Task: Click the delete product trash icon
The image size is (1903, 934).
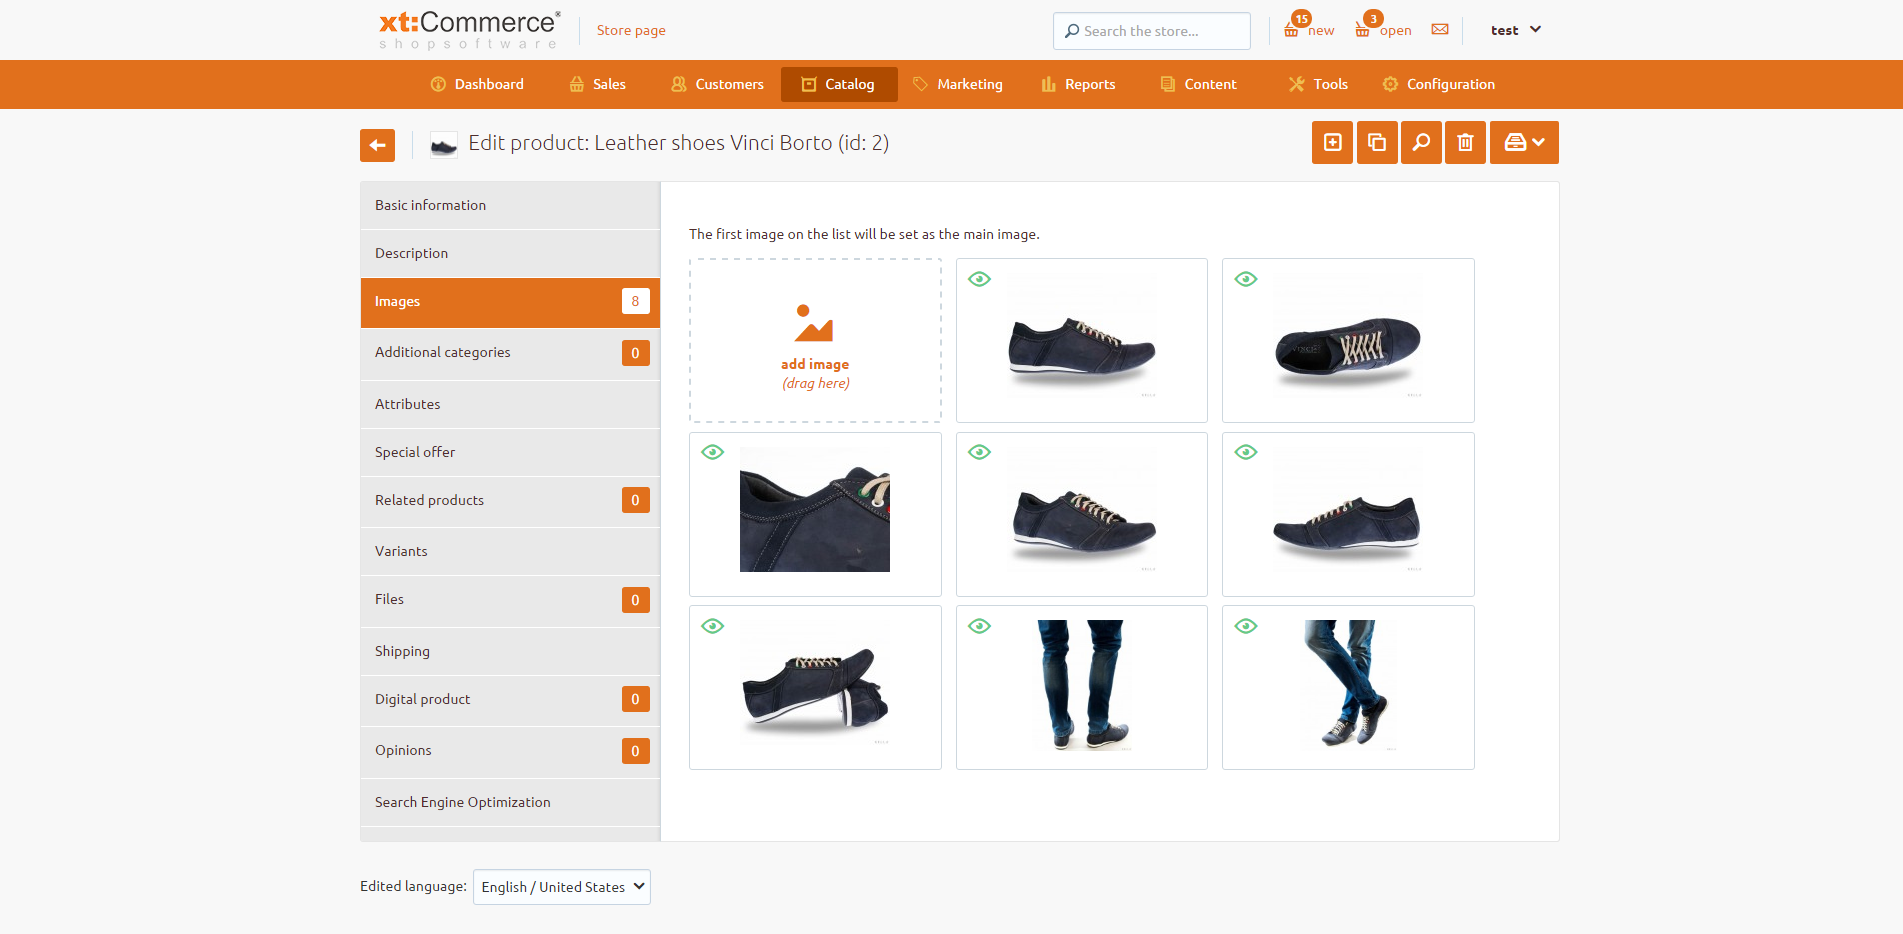Action: pyautogui.click(x=1465, y=142)
